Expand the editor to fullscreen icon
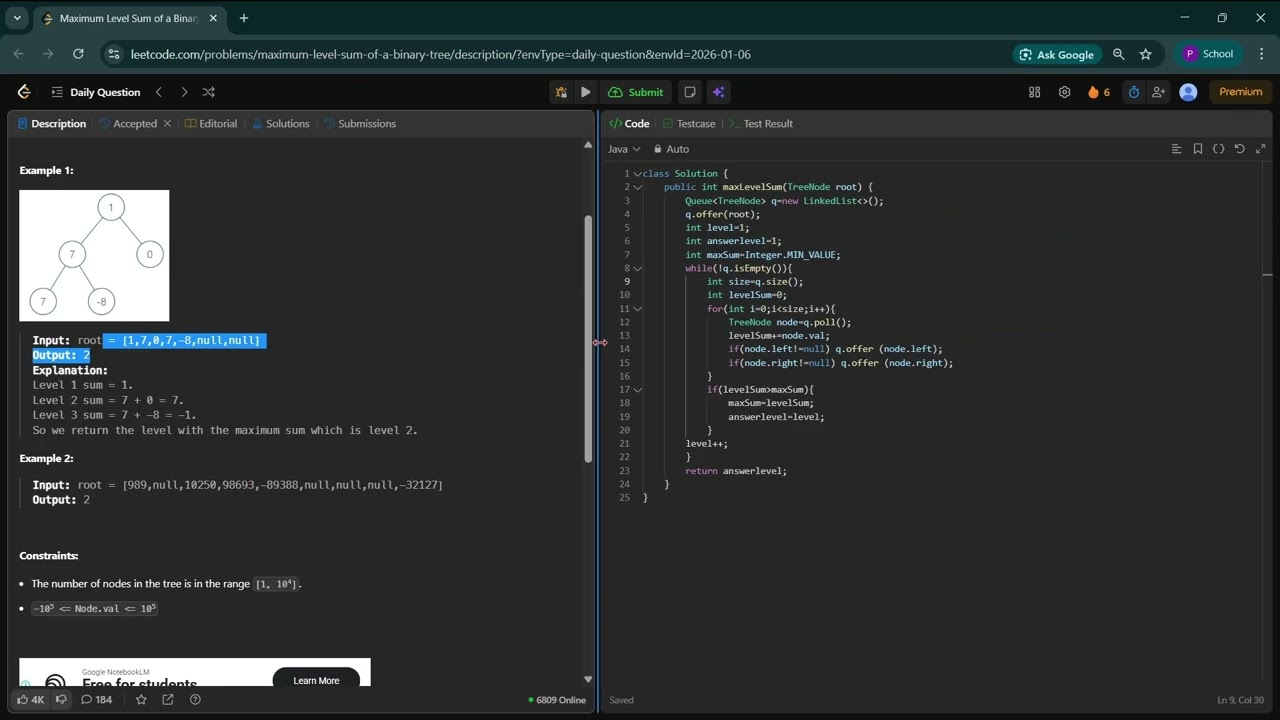This screenshot has height=720, width=1280. [1261, 149]
